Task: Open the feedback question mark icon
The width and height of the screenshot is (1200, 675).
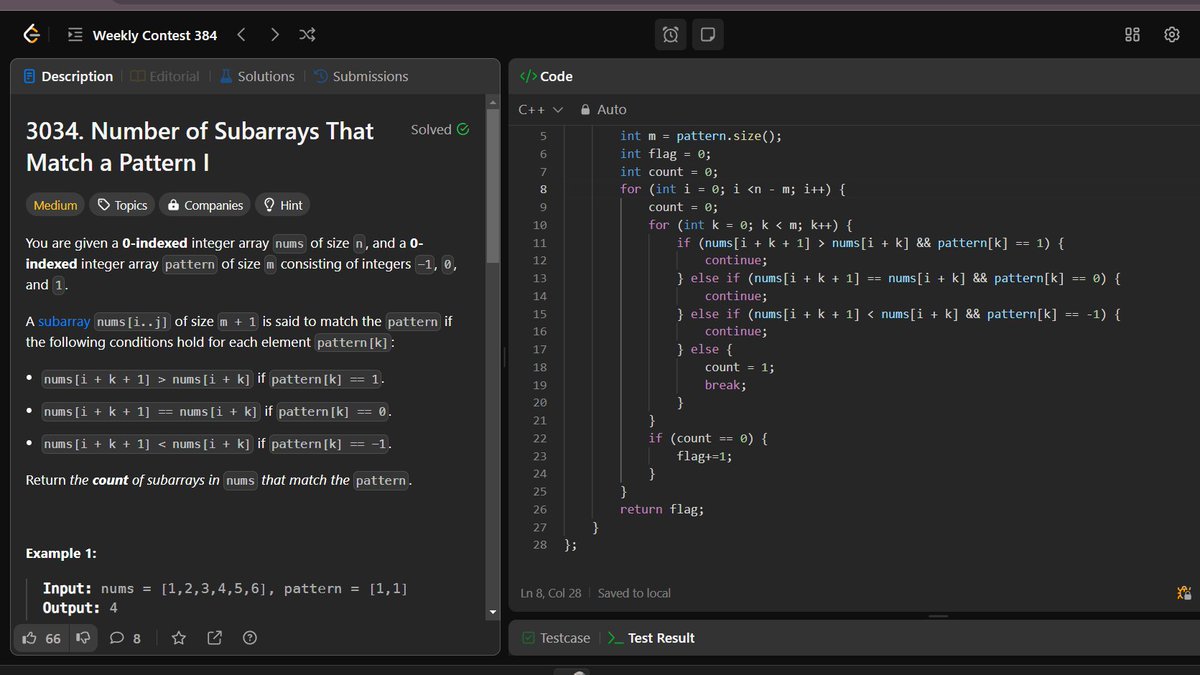Action: click(250, 638)
